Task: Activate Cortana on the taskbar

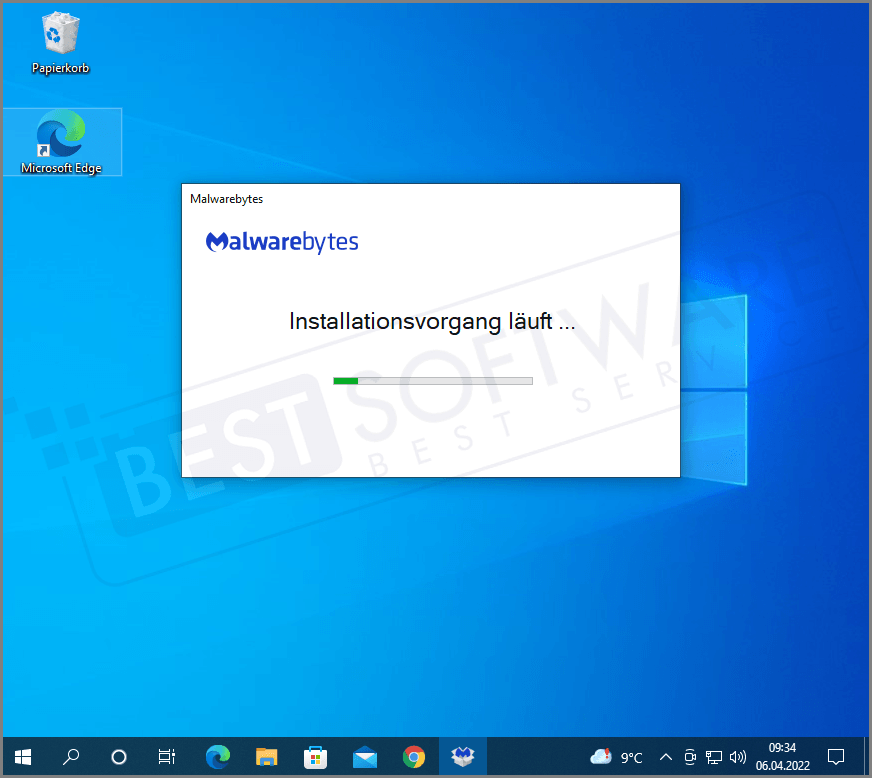Action: coord(118,757)
